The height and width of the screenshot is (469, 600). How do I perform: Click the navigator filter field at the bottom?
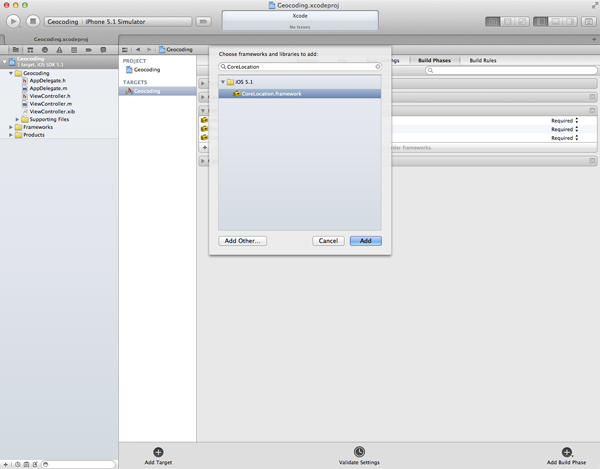coord(78,464)
